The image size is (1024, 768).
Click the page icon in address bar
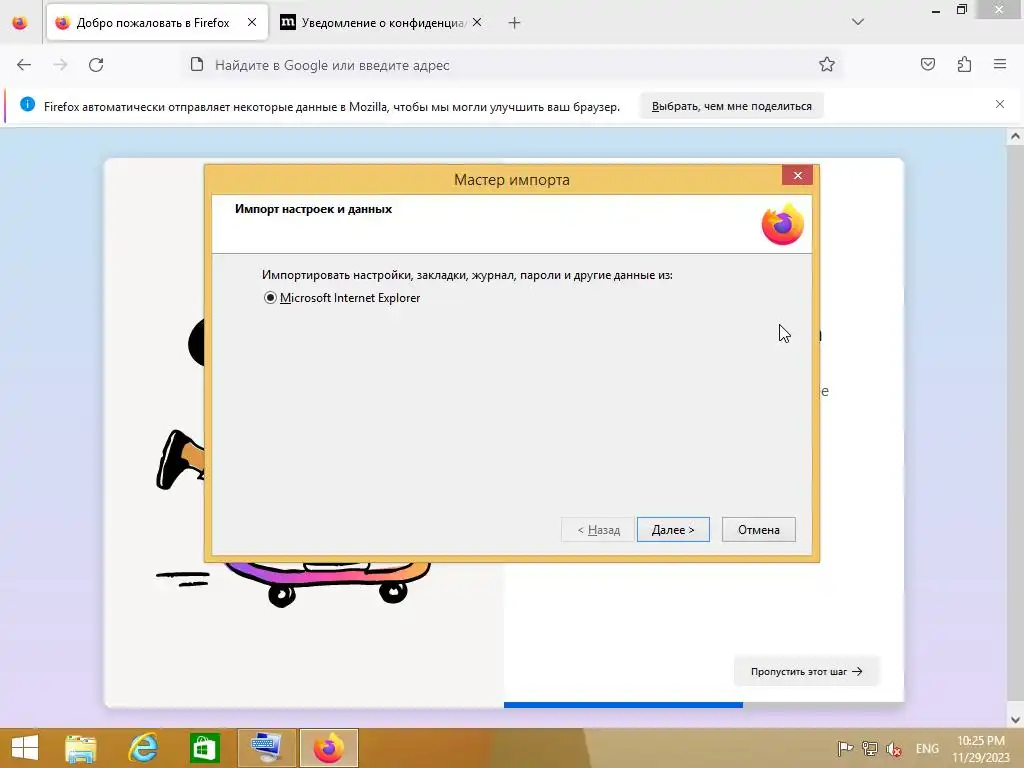197,65
